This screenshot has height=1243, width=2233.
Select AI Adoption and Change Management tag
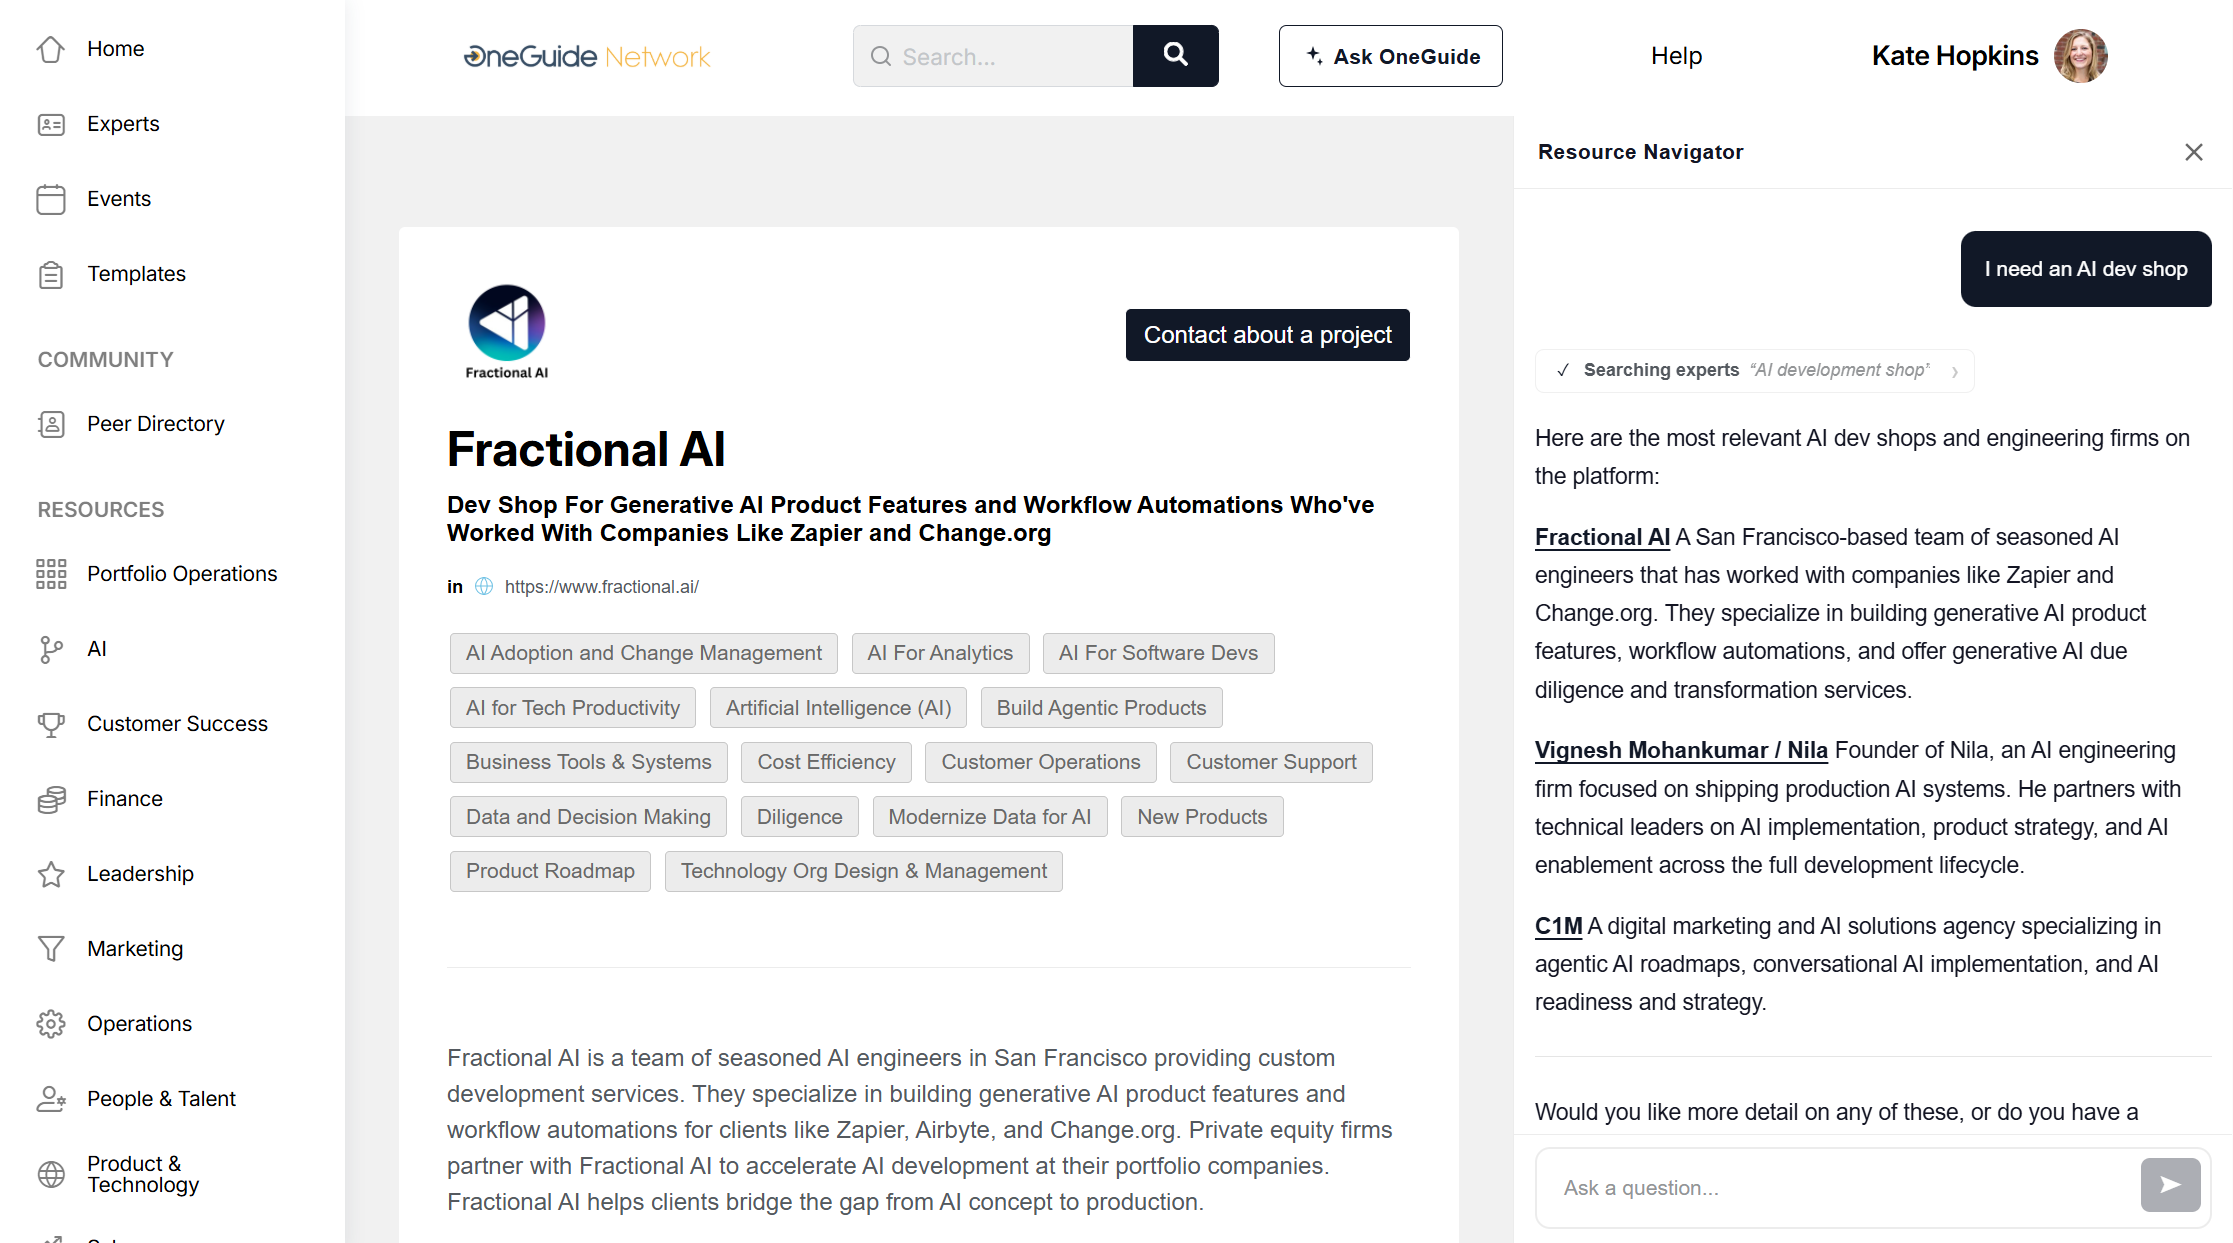[x=644, y=653]
